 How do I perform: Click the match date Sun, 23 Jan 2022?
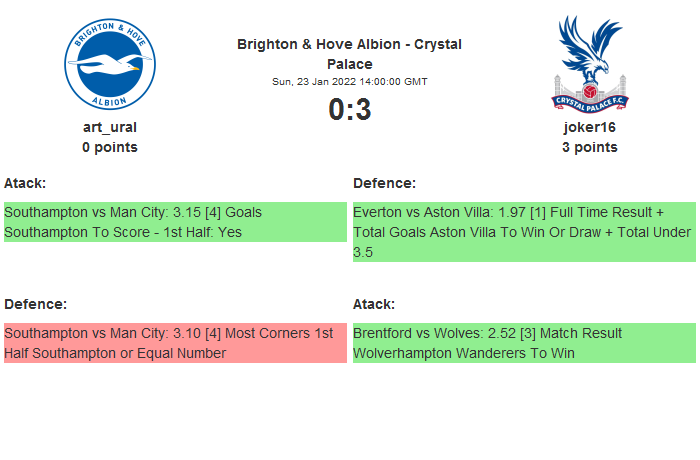(349, 82)
